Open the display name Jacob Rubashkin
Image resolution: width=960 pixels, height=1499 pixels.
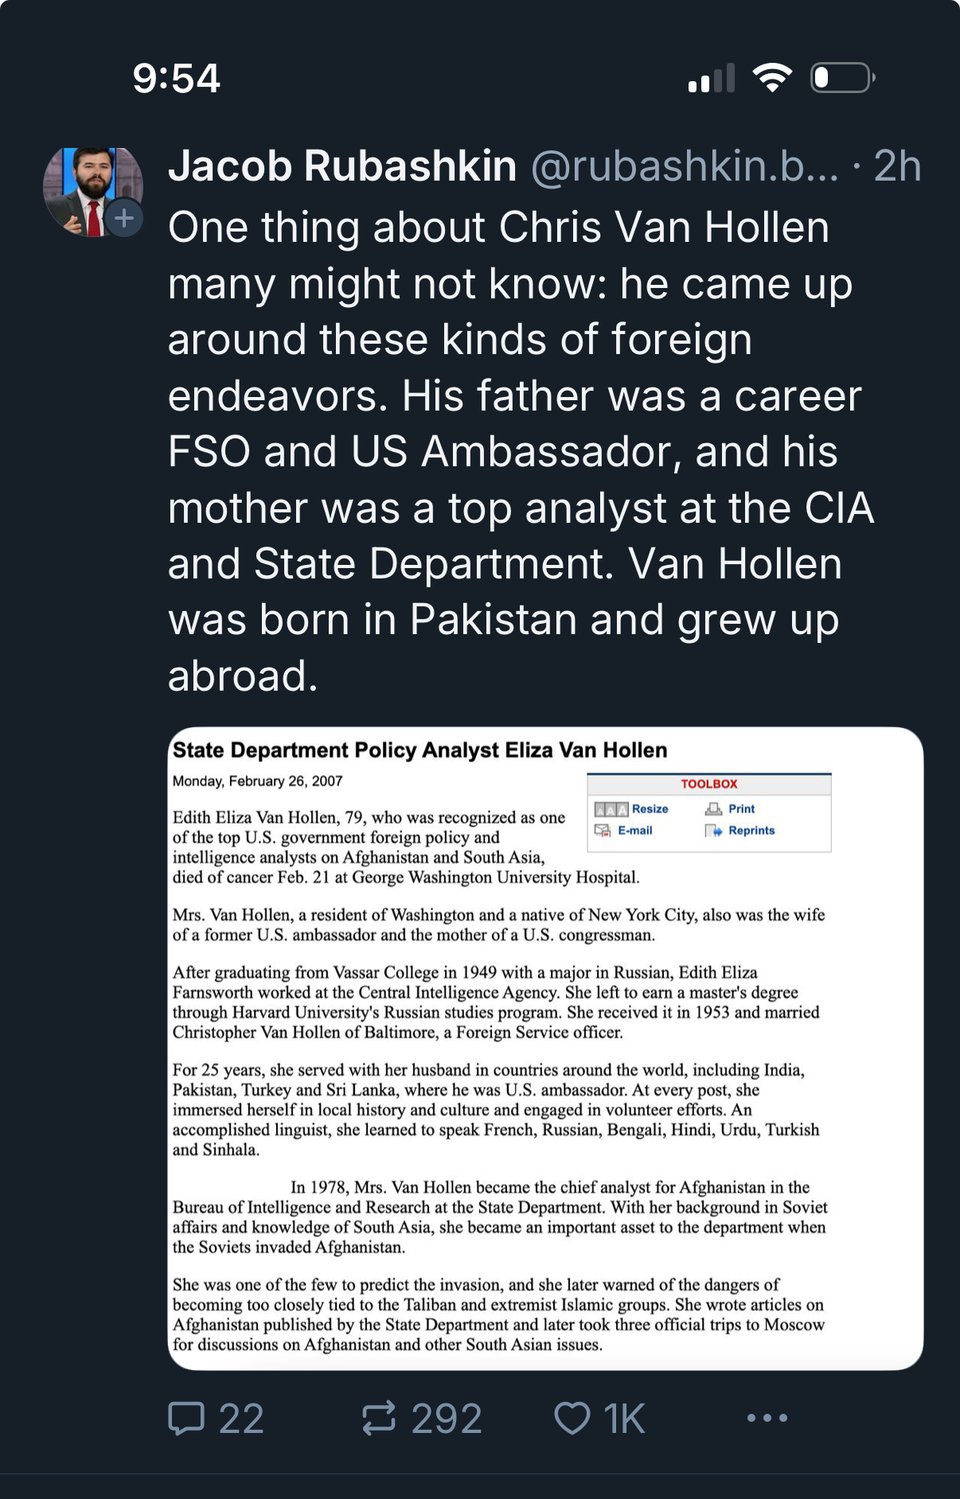(x=342, y=166)
